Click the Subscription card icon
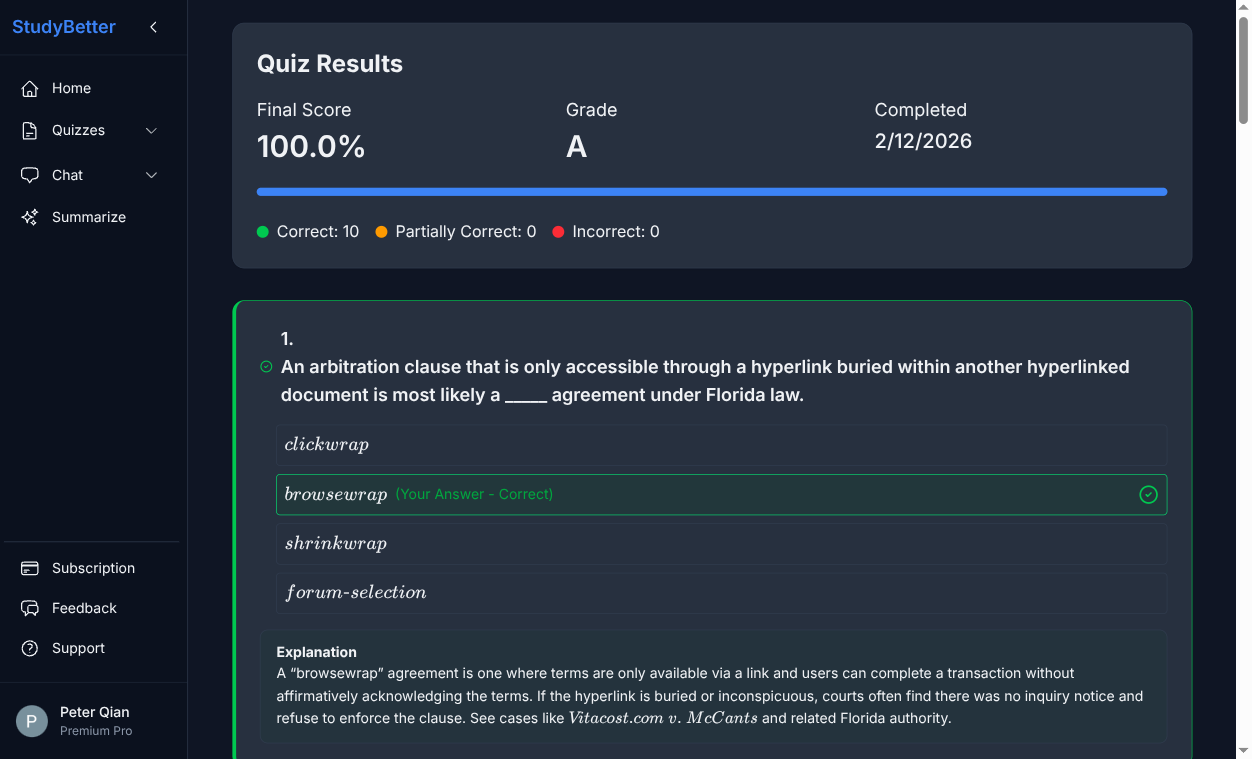1252x759 pixels. [x=30, y=567]
